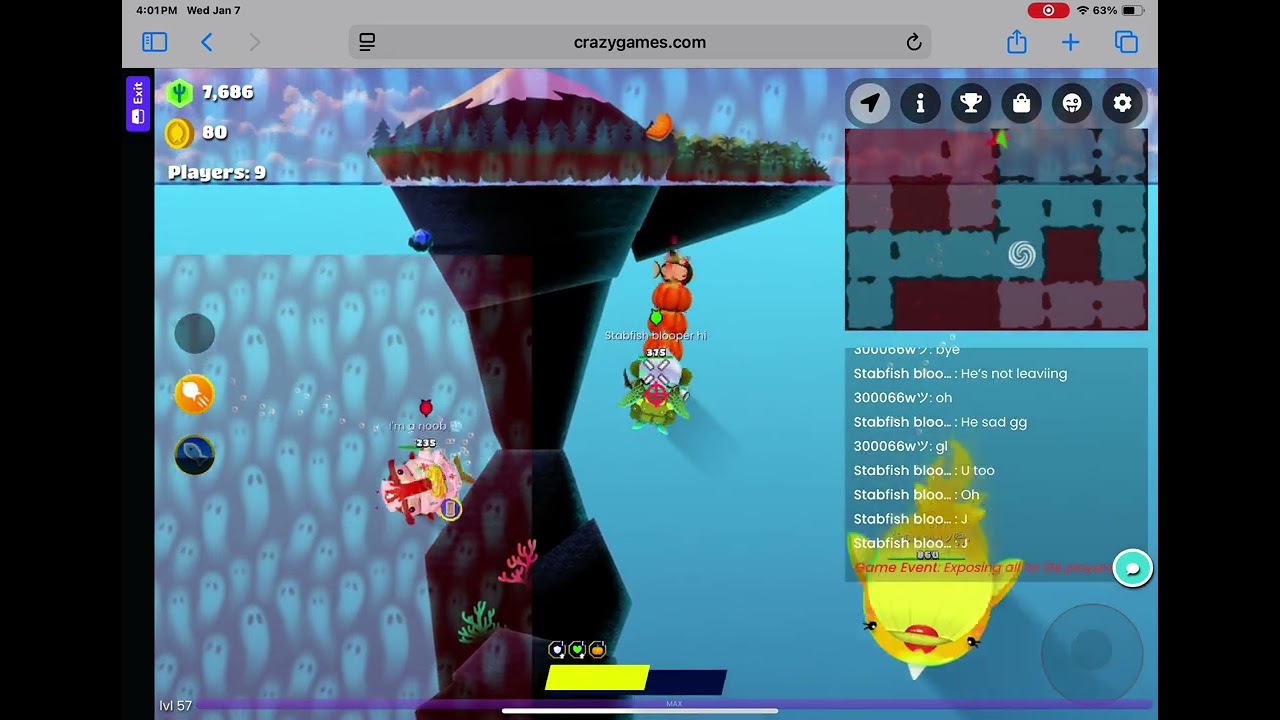
Task: Open the trophy leaderboard
Action: [x=971, y=103]
